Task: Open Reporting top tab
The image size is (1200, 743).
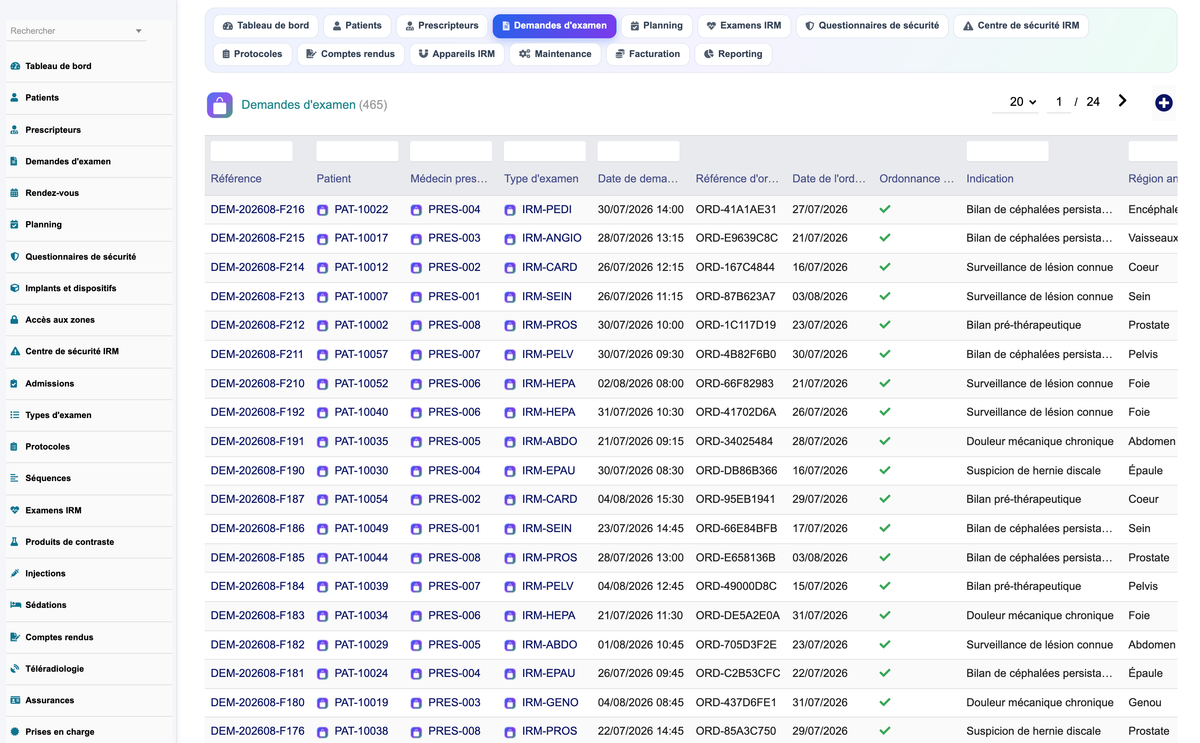Action: tap(733, 54)
